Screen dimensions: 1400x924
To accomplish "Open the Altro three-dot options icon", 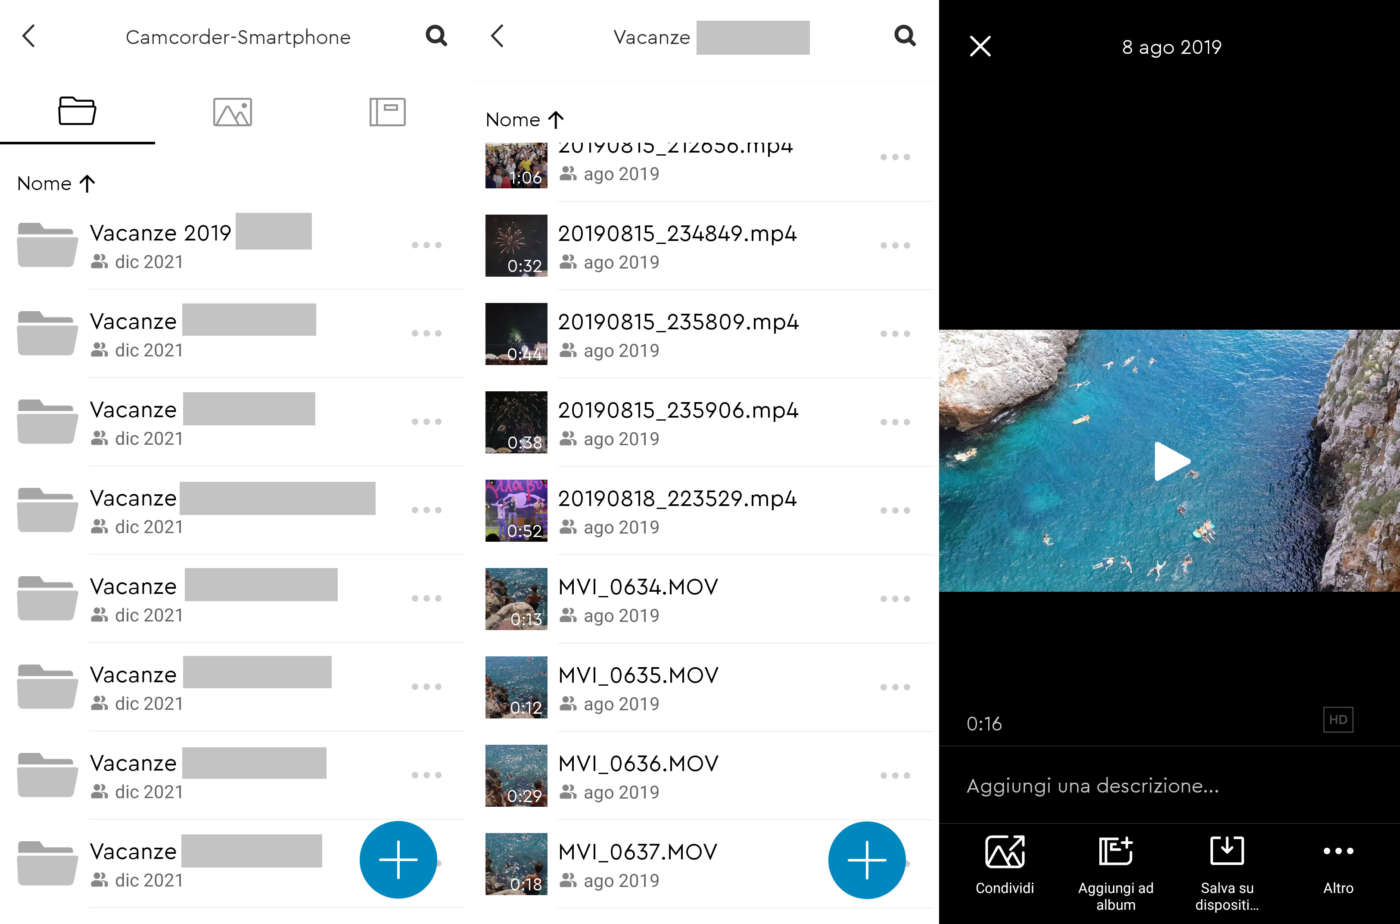I will (x=1338, y=852).
